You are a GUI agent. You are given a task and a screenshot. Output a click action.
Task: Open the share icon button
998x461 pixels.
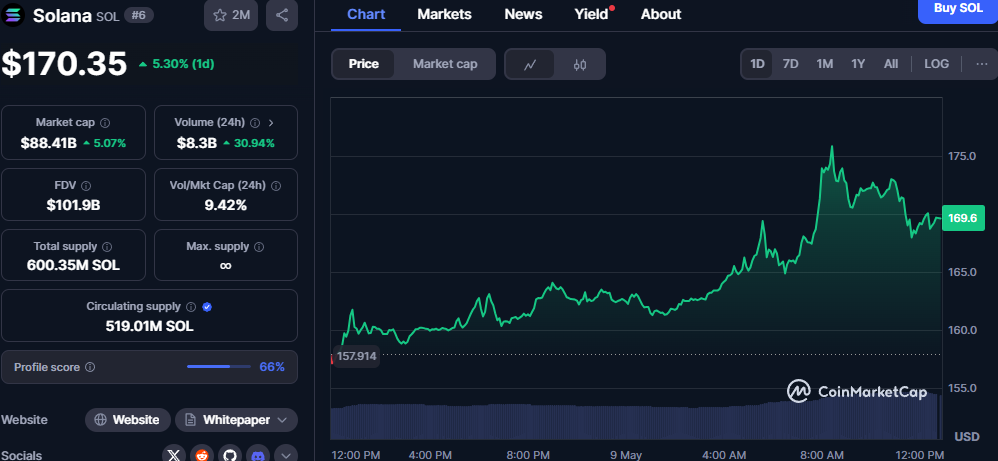tap(282, 15)
